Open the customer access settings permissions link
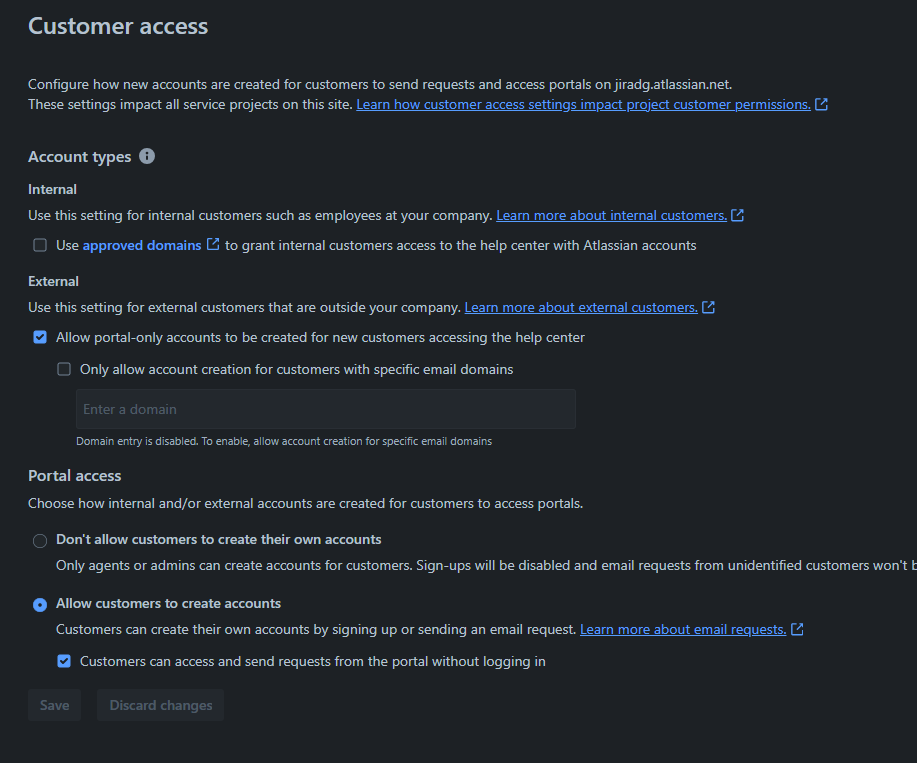The width and height of the screenshot is (917, 763). click(583, 104)
